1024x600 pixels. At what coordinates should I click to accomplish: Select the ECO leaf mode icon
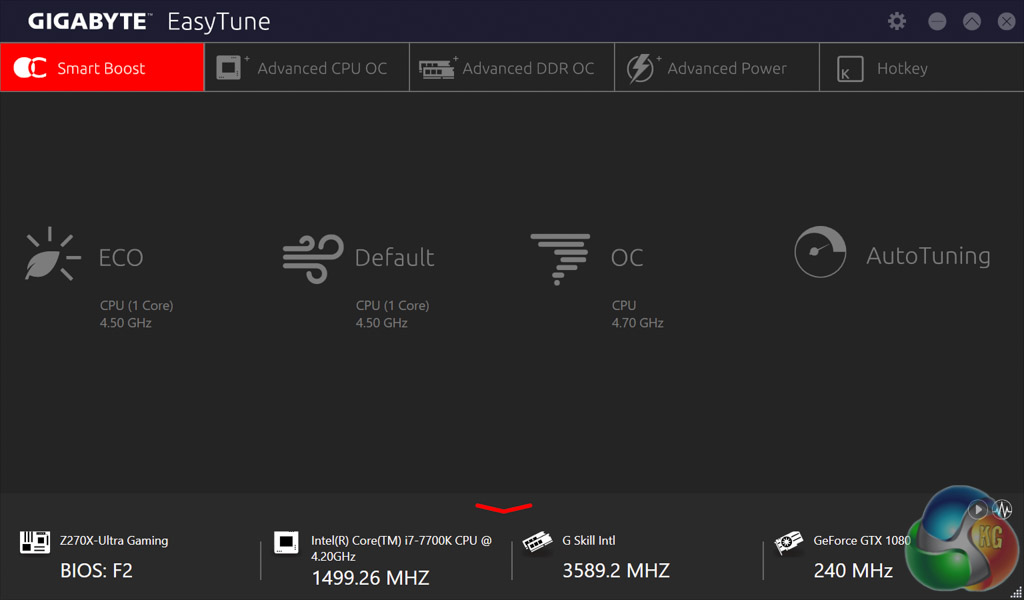(52, 254)
